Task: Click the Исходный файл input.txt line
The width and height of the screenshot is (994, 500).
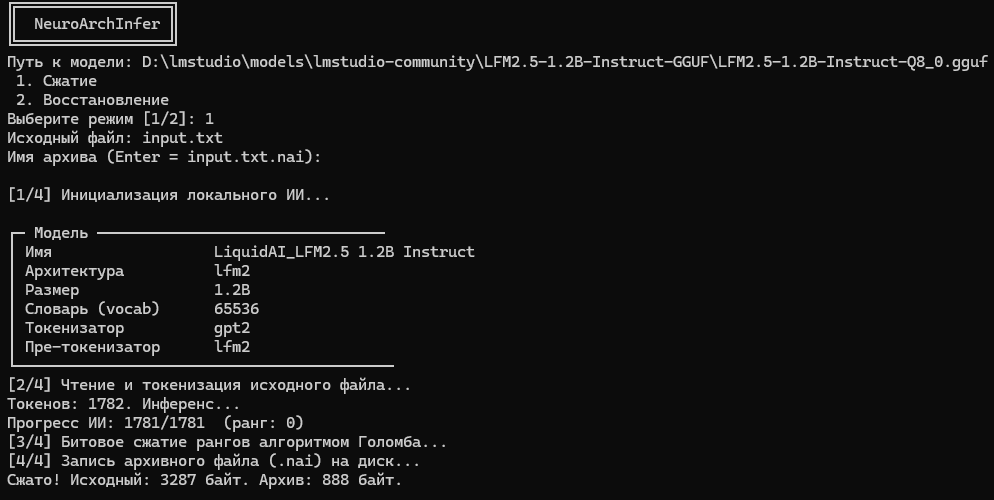Action: pos(115,138)
